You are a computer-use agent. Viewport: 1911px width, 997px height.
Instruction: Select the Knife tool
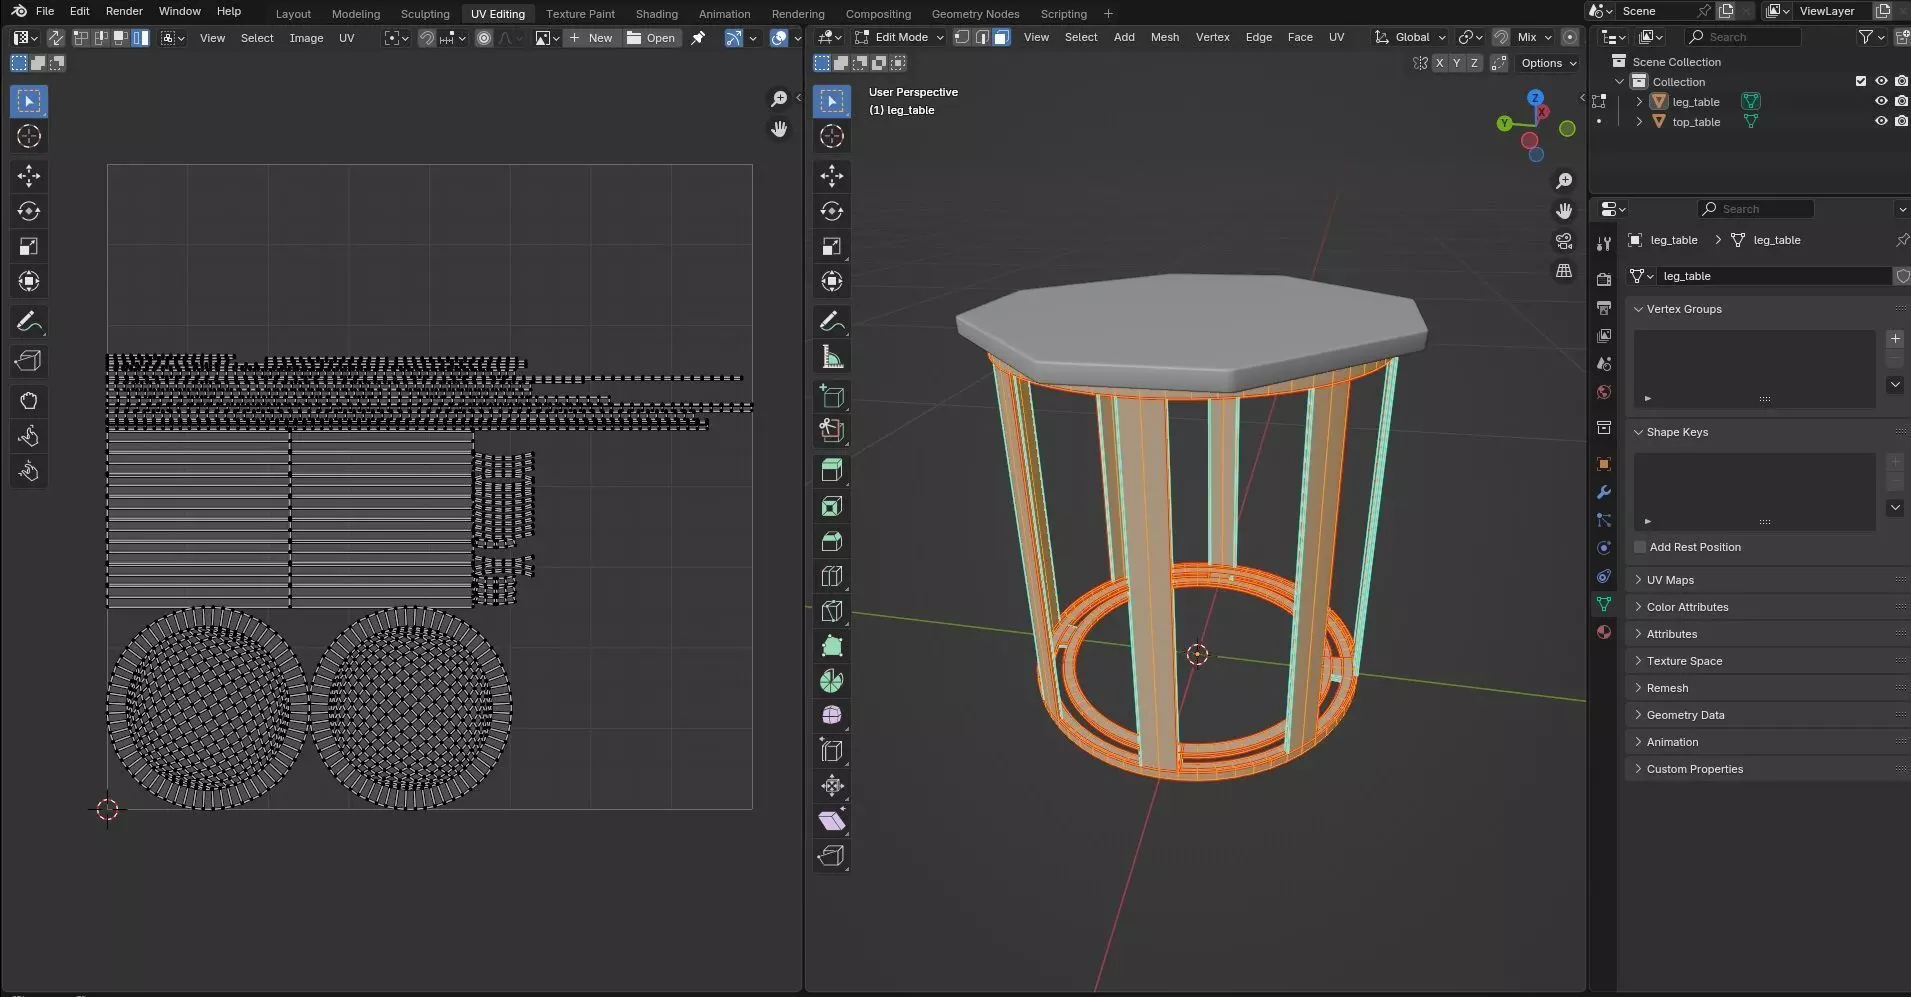click(x=832, y=611)
